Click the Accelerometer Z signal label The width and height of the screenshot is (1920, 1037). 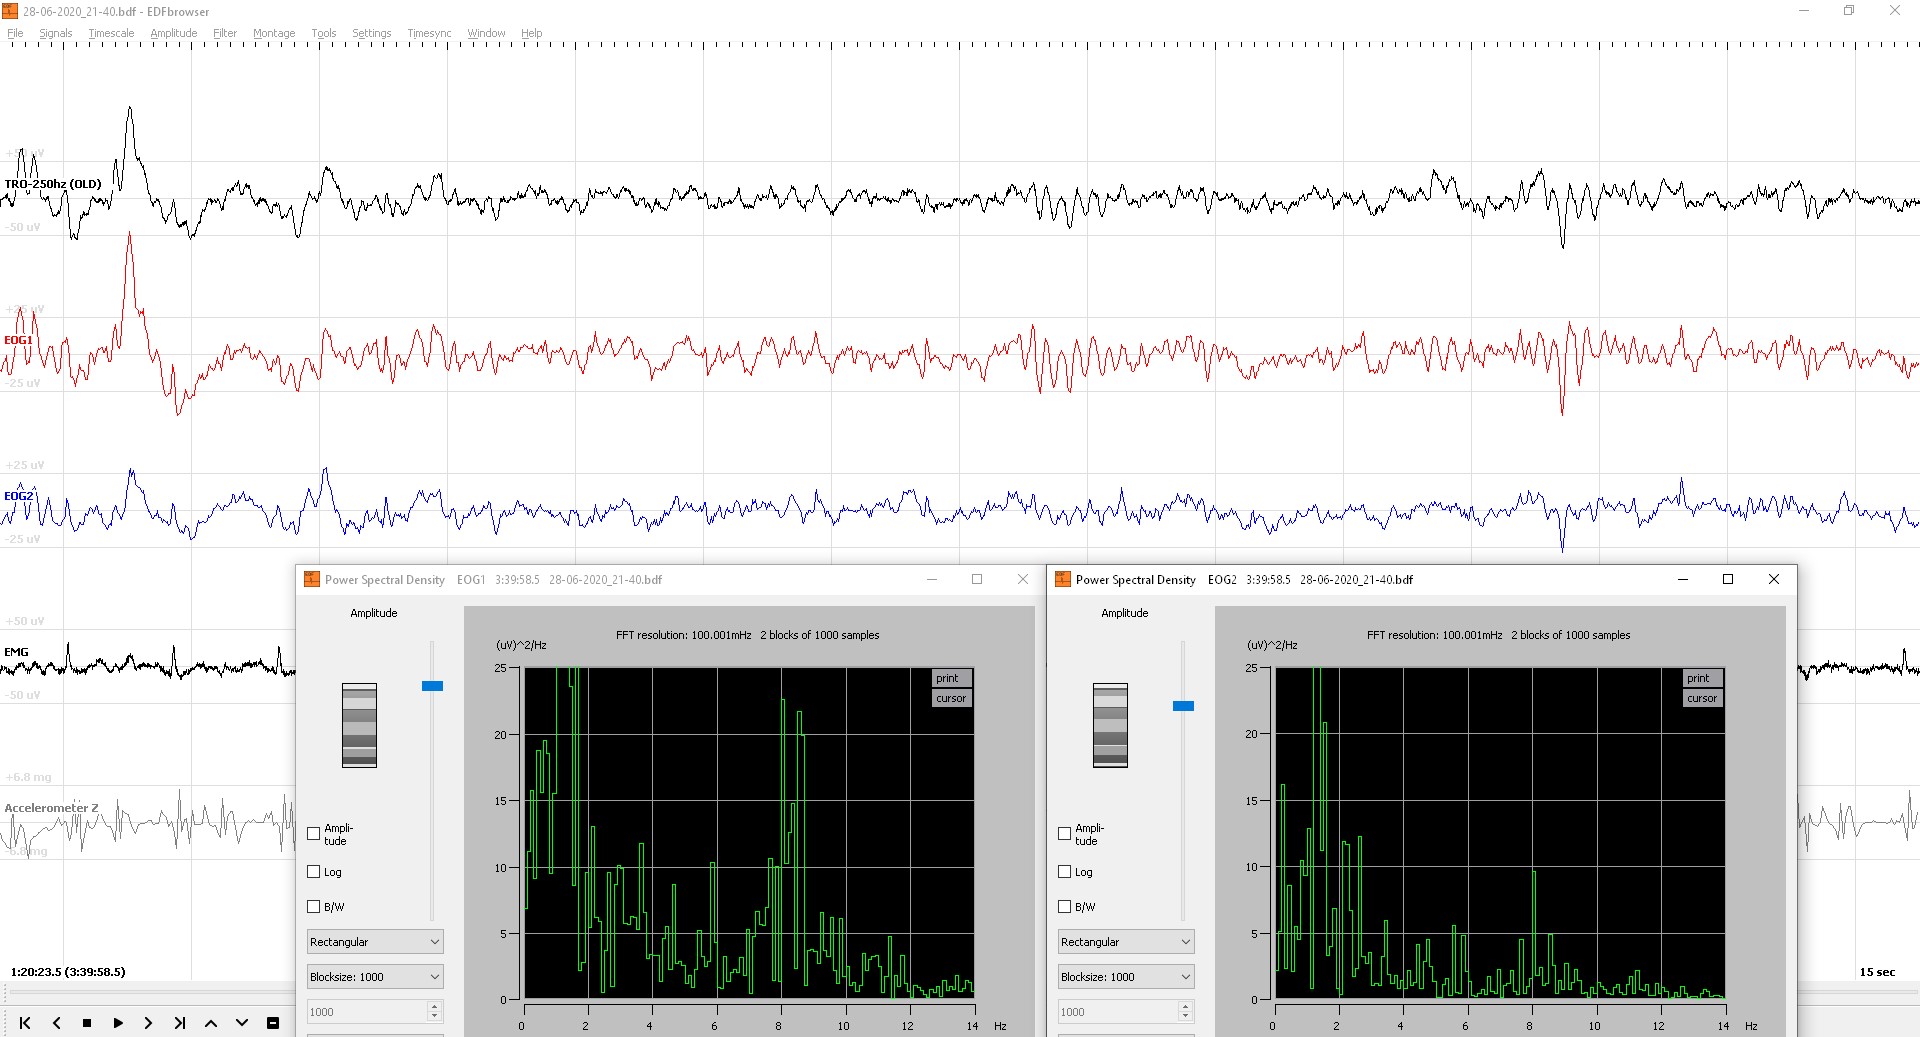click(51, 808)
